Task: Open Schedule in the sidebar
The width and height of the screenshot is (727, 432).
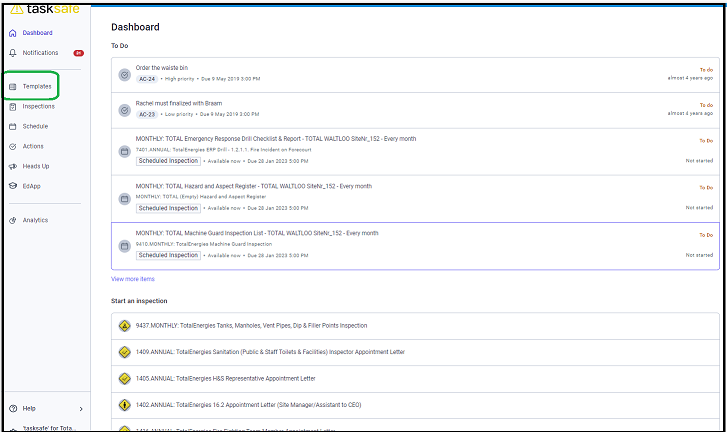Action: [35, 127]
